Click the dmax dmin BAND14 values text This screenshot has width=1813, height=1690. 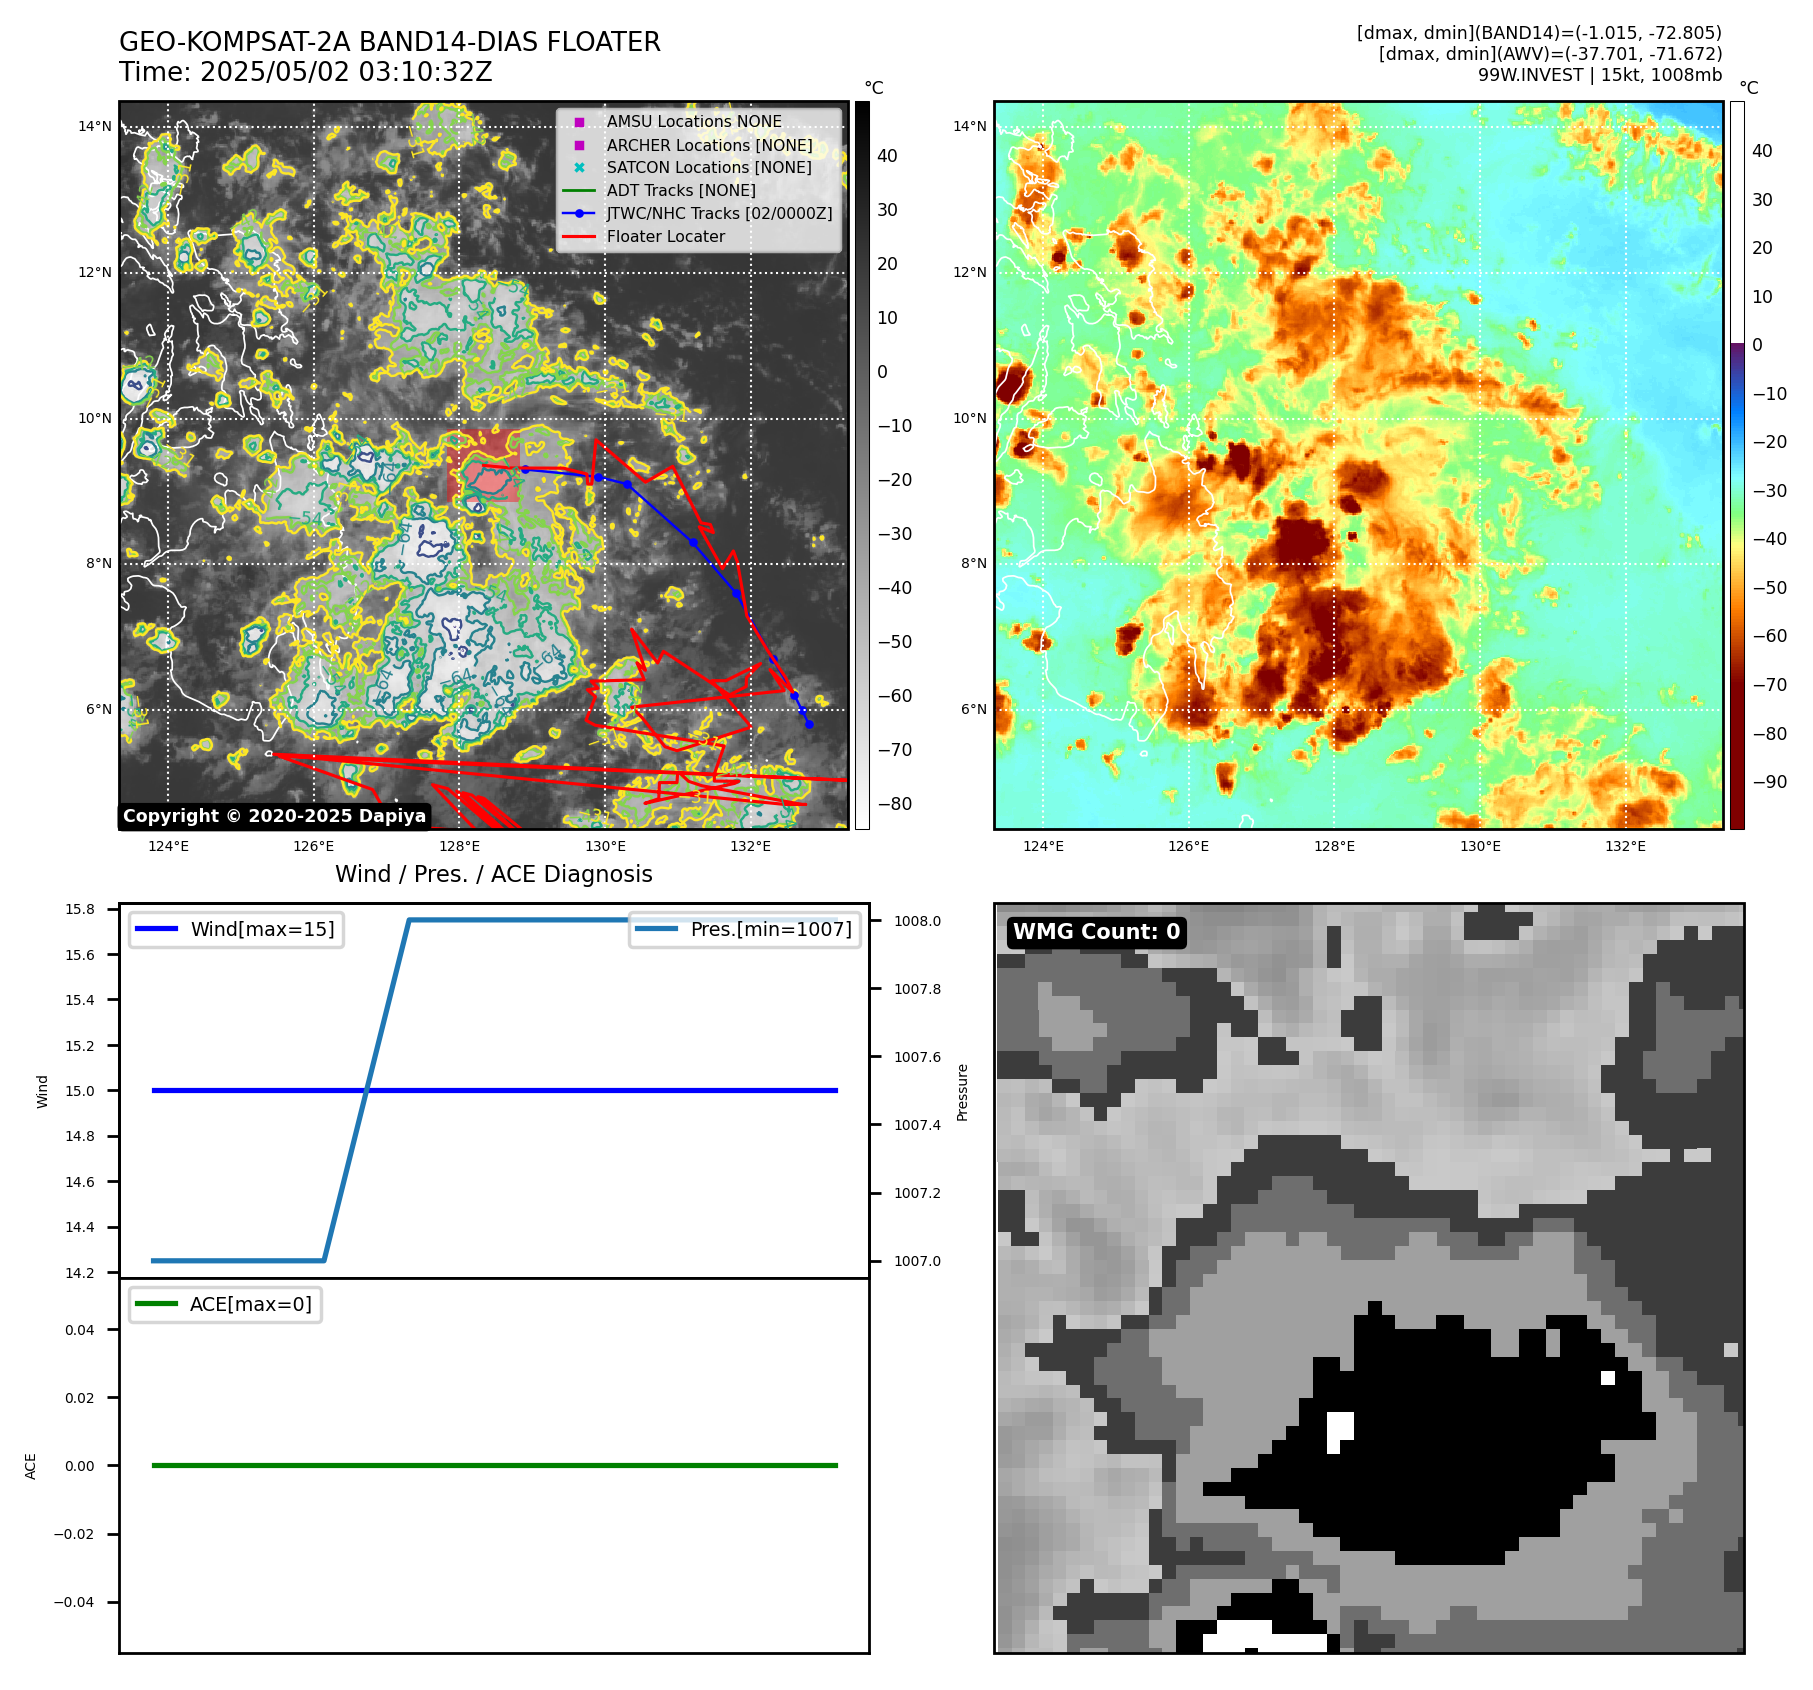coord(1539,33)
